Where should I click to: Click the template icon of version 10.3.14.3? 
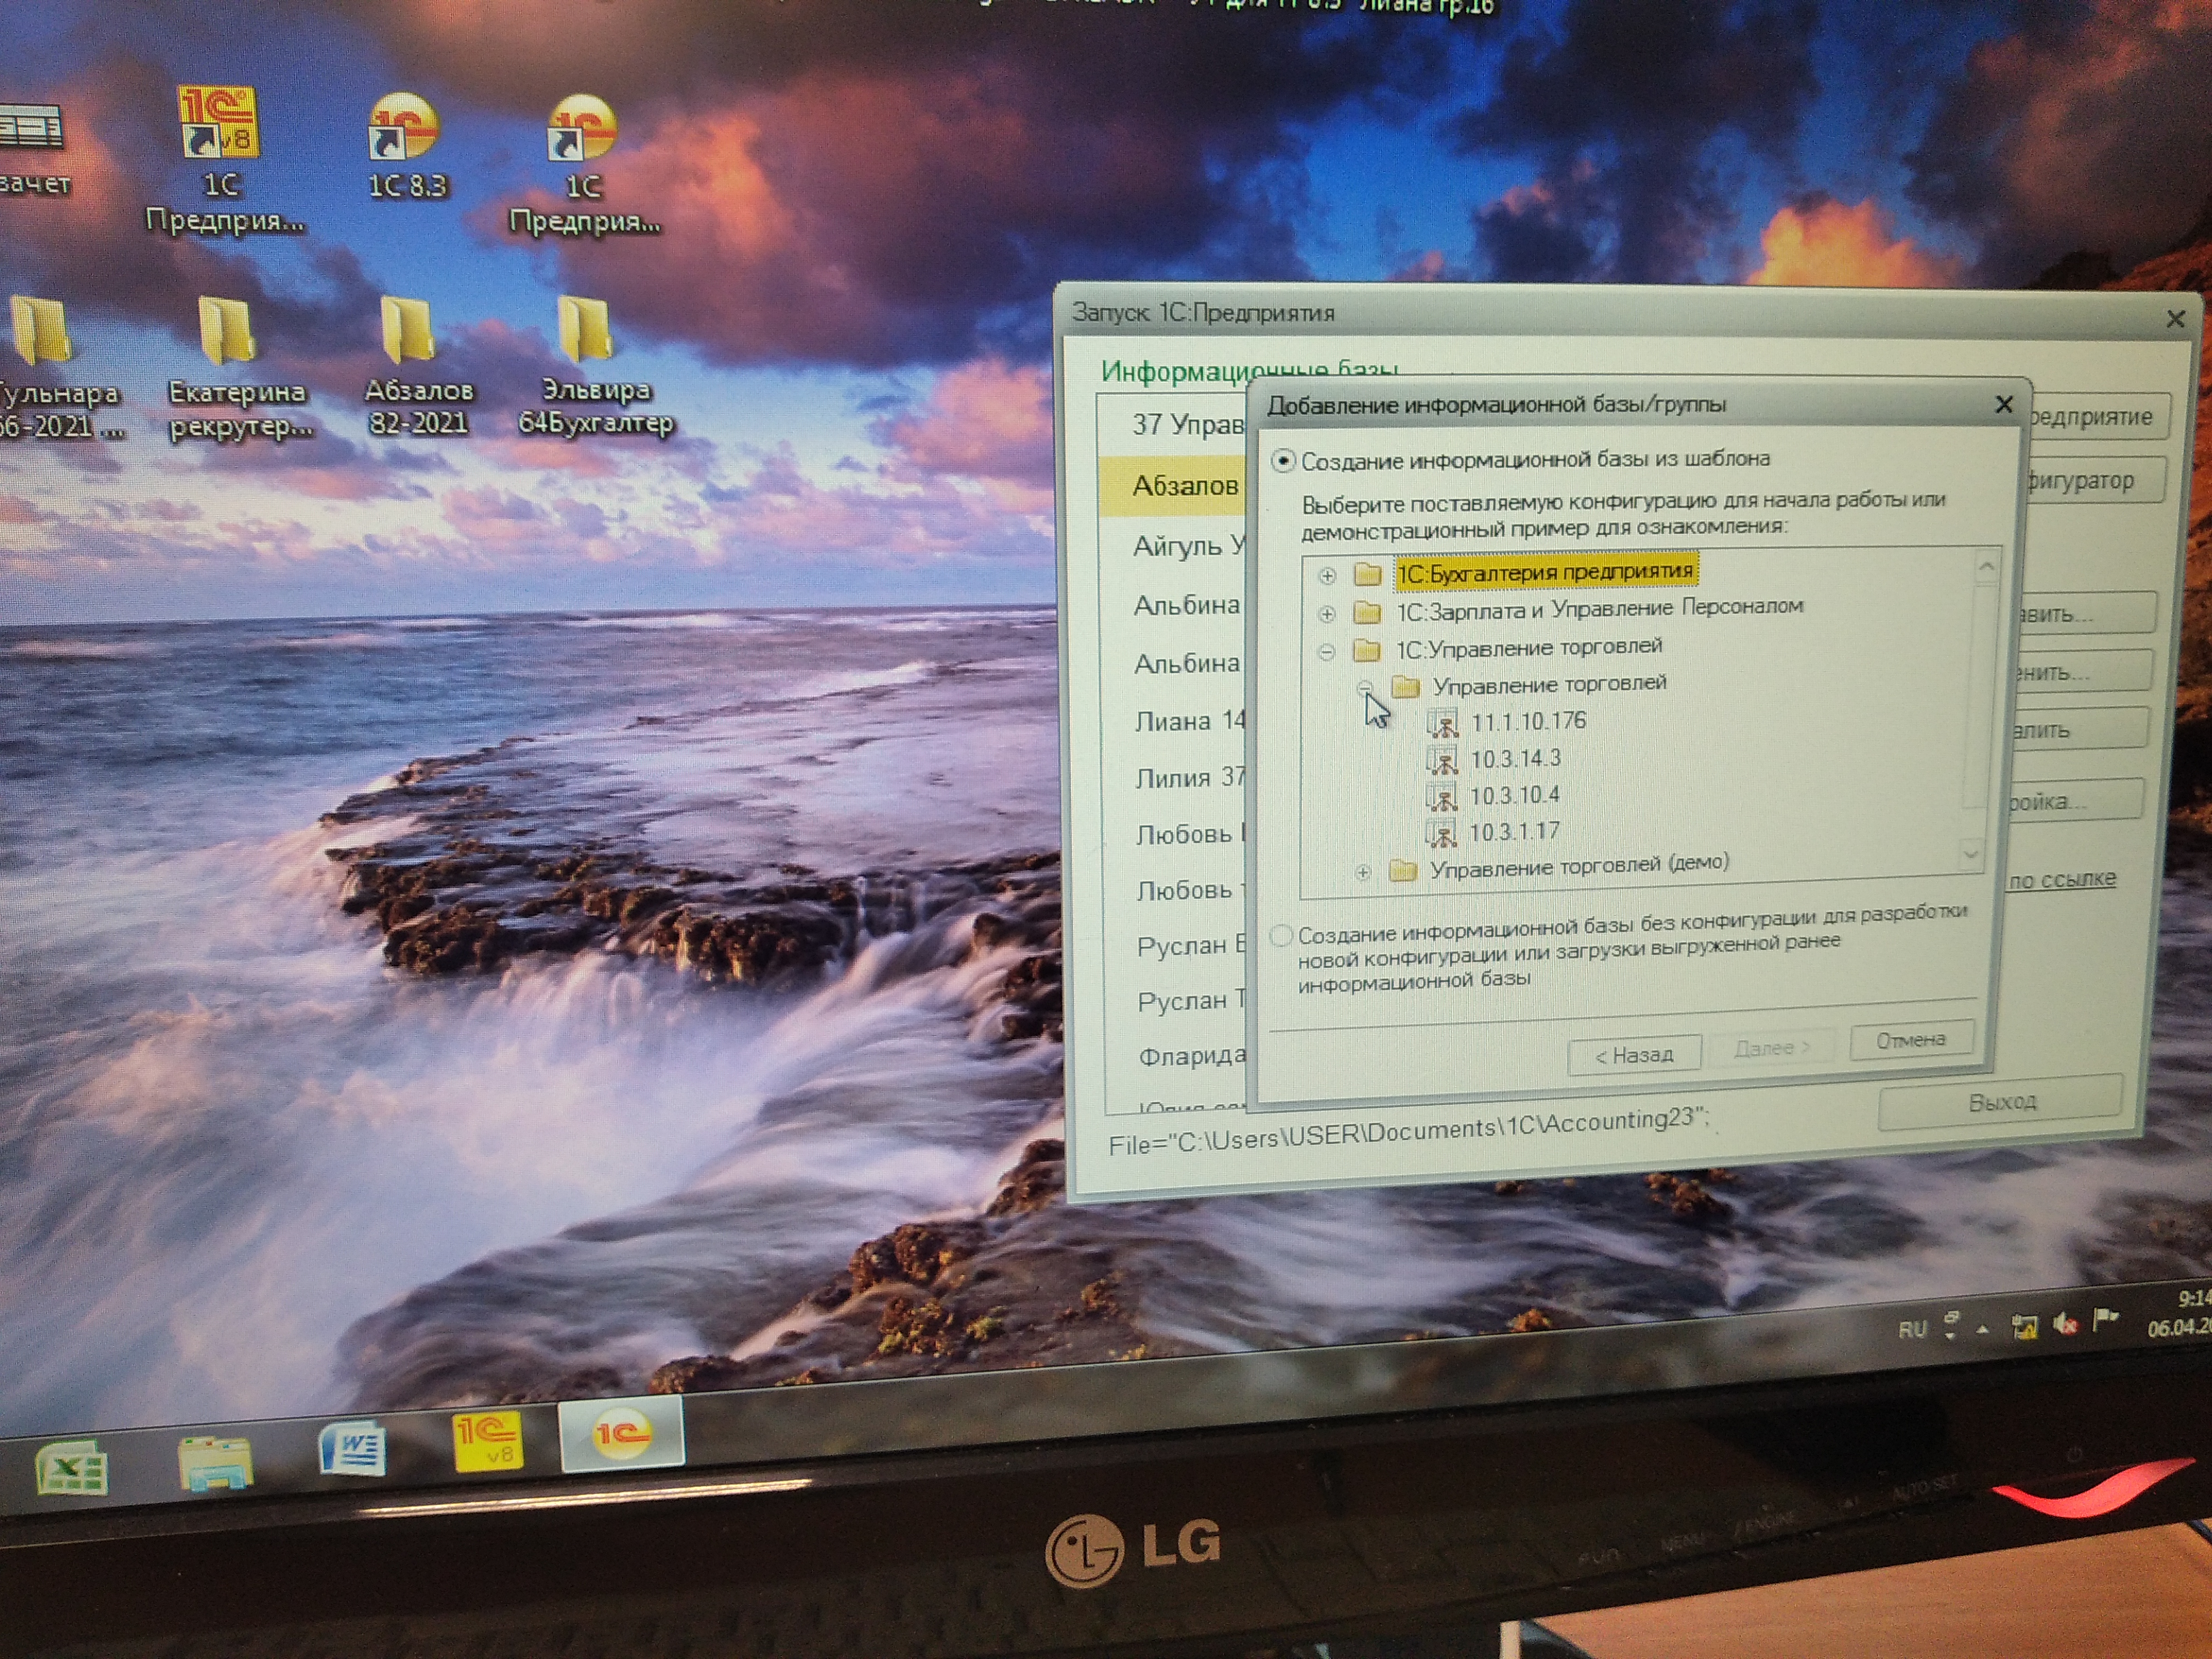[1441, 760]
